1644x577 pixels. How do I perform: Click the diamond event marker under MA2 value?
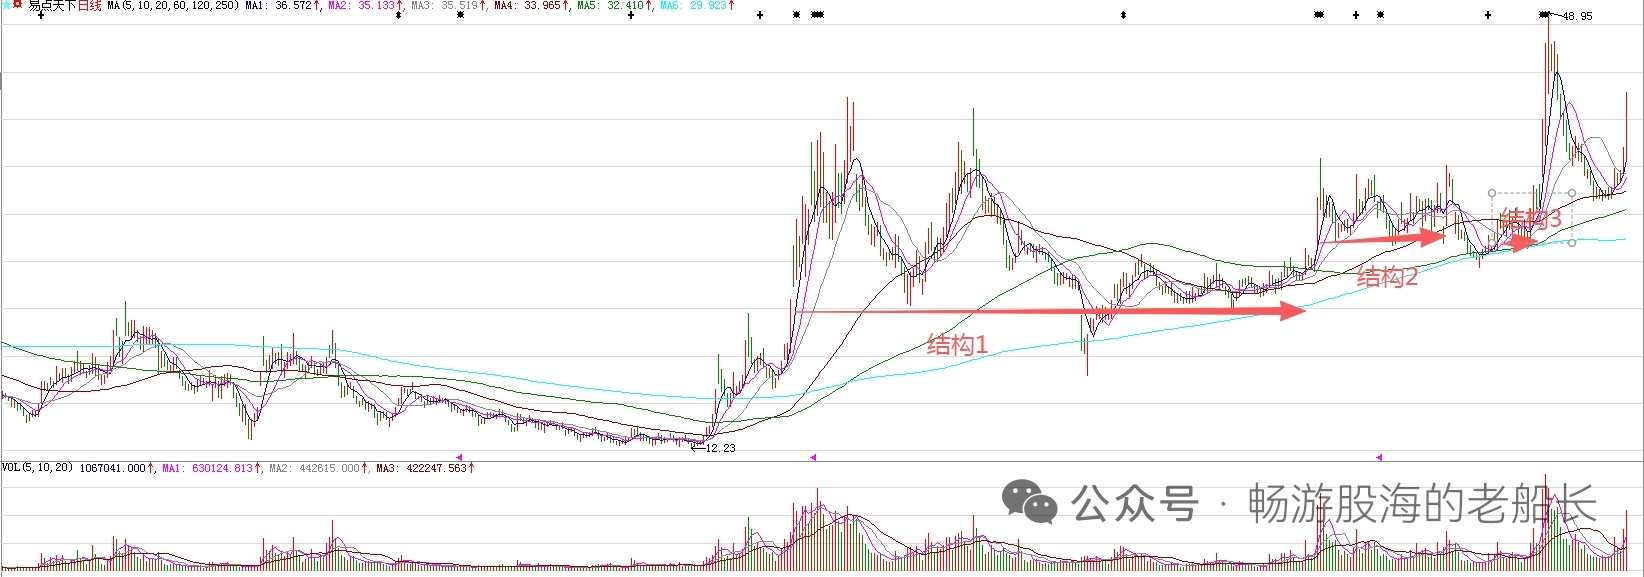399,16
